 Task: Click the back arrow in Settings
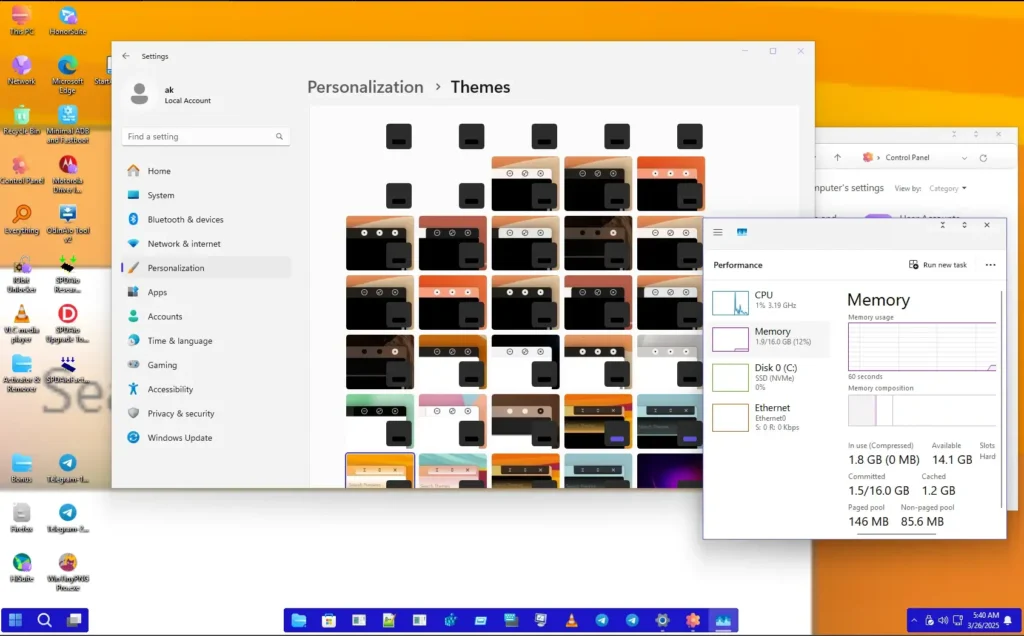pos(126,56)
